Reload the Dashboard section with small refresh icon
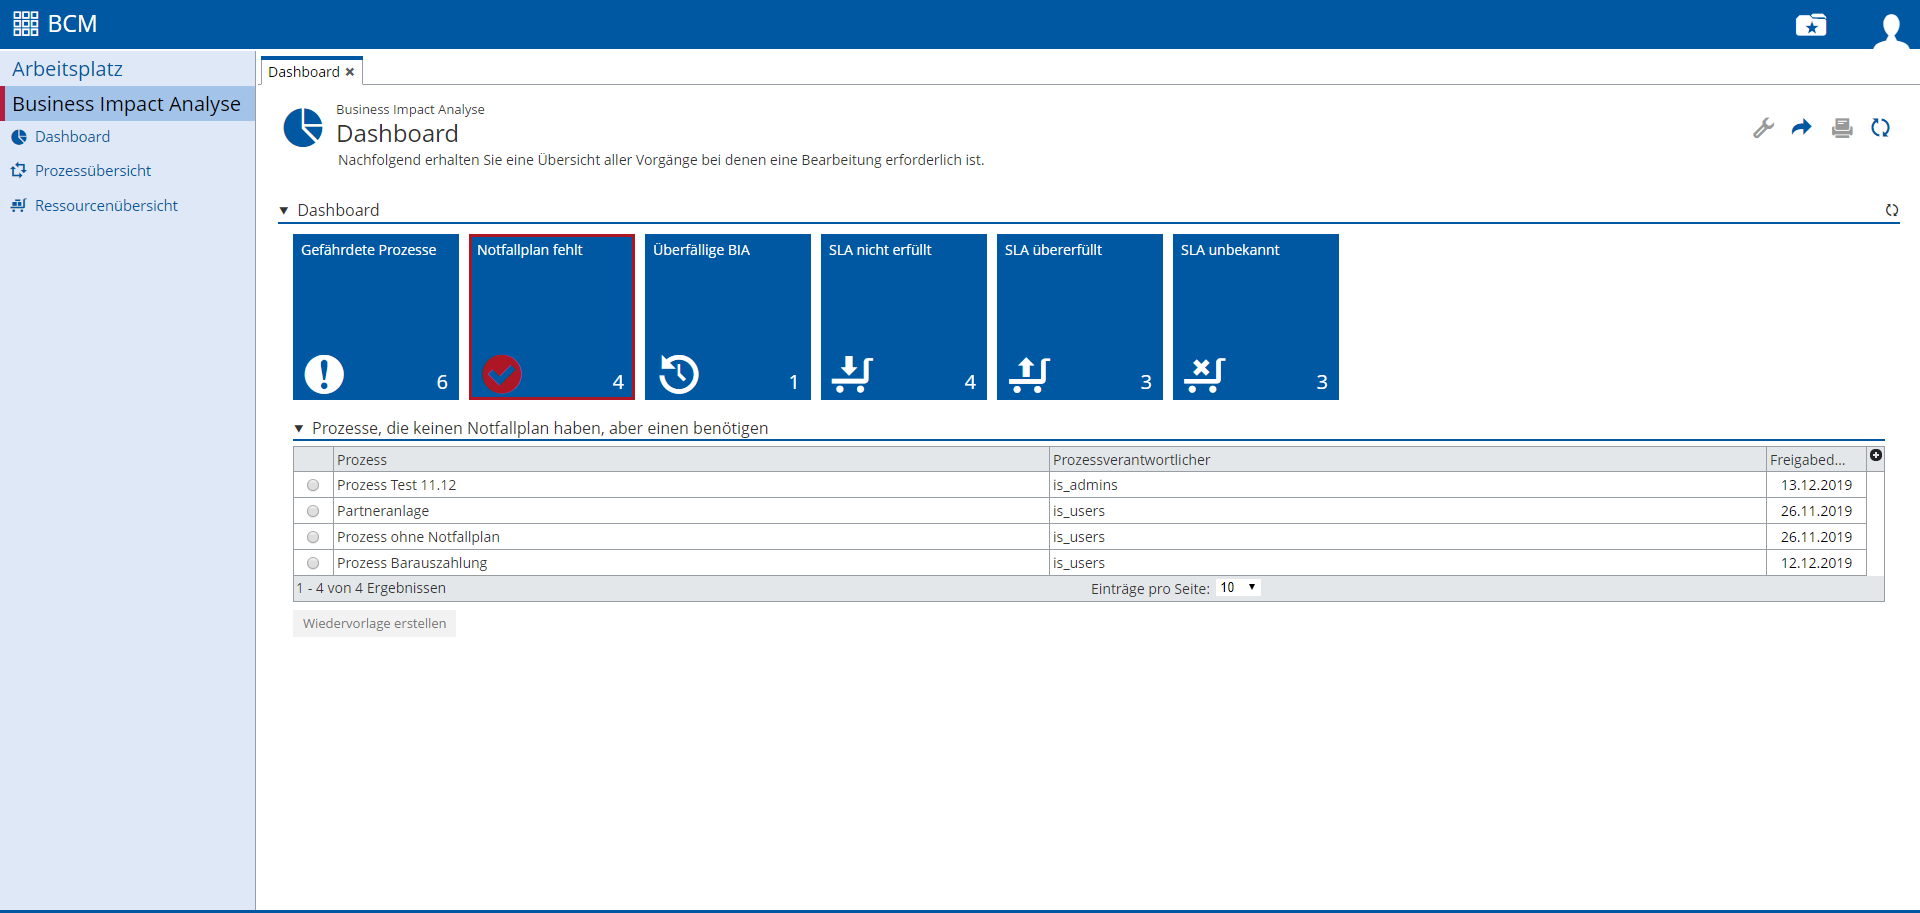1920x913 pixels. tap(1891, 210)
